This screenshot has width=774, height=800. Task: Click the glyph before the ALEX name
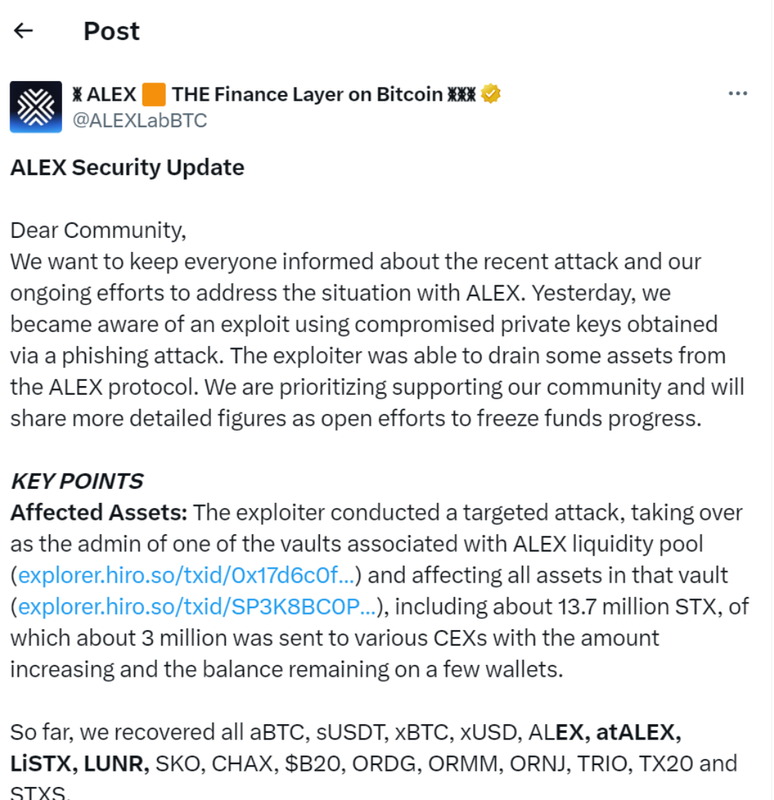pyautogui.click(x=77, y=94)
